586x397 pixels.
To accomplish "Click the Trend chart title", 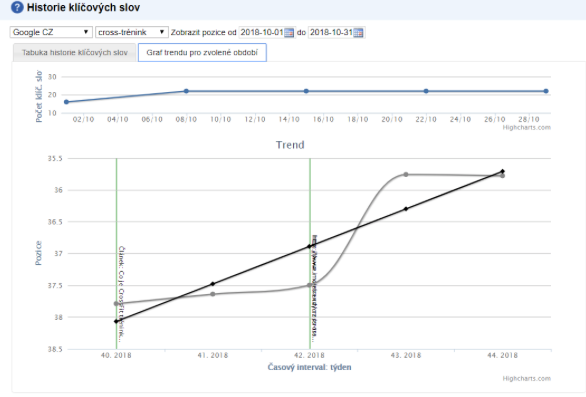I will pos(290,145).
